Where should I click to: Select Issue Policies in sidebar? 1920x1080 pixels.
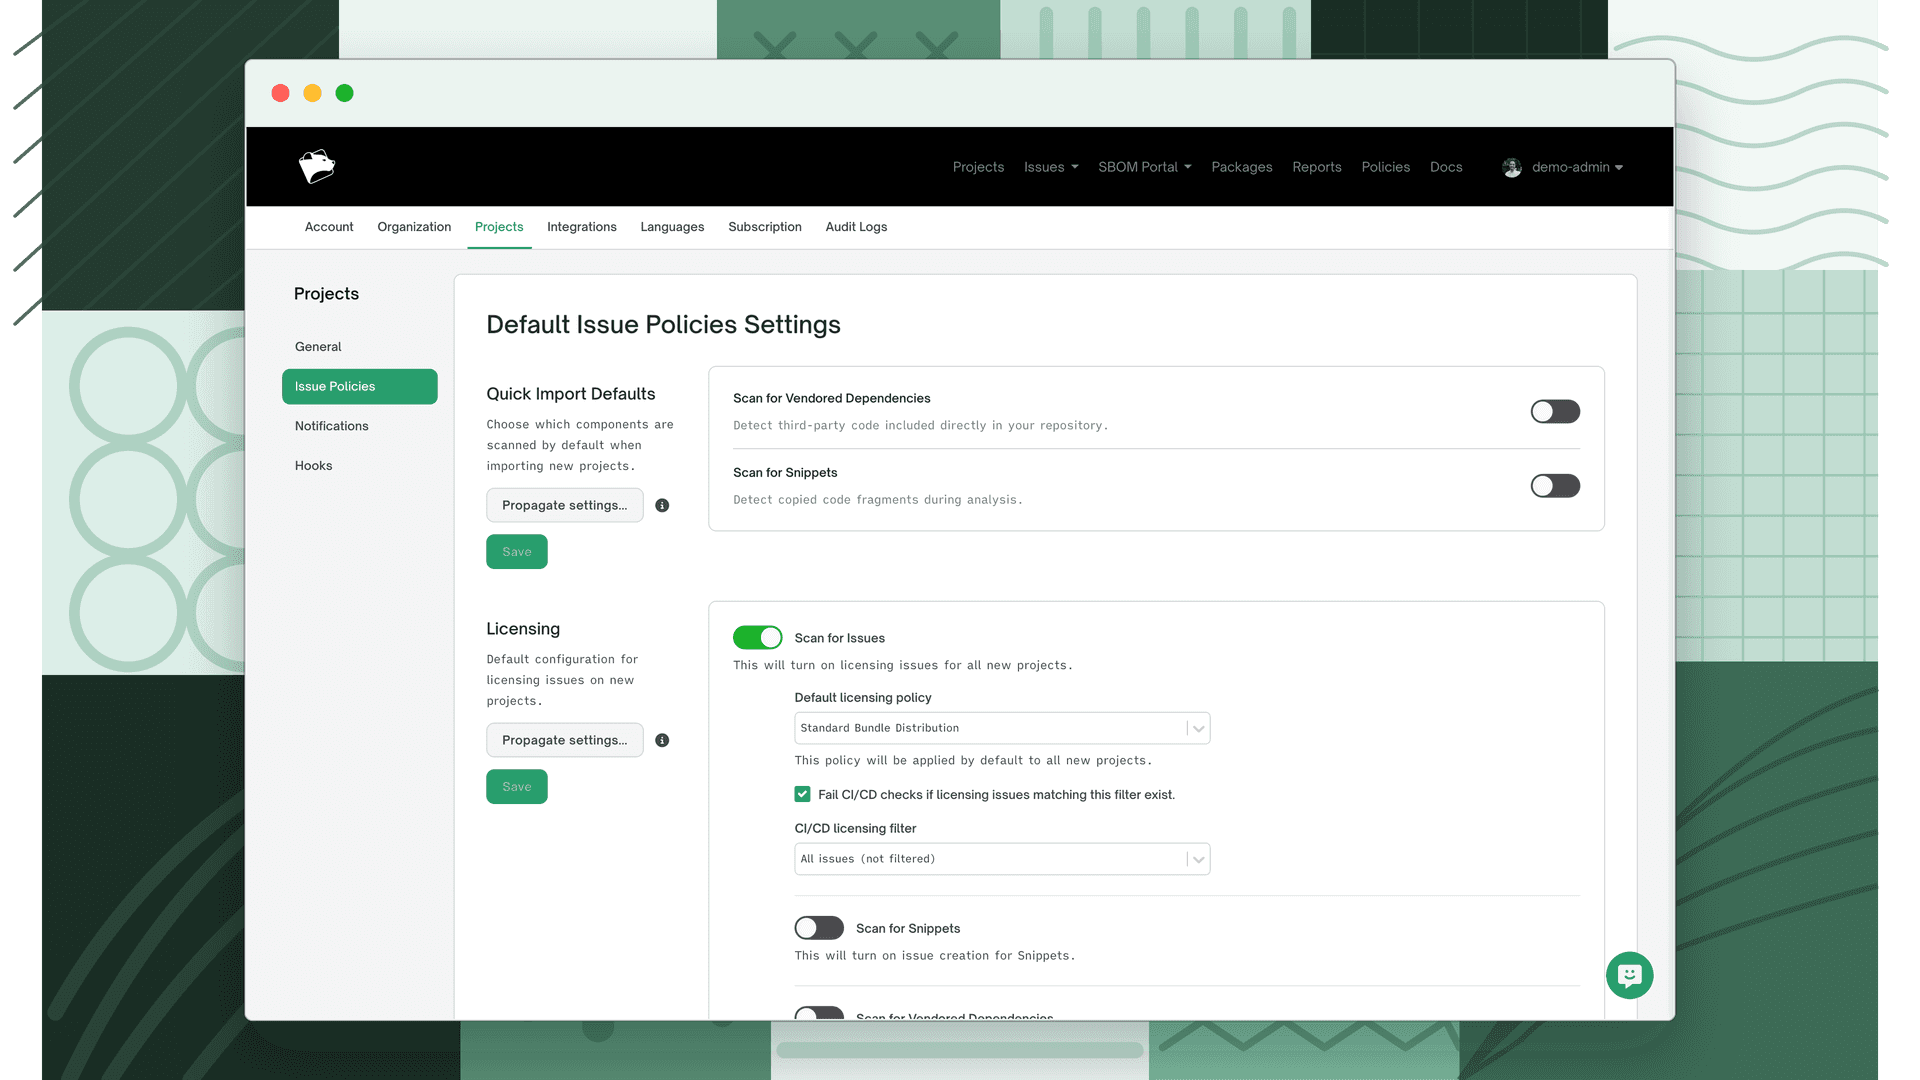(359, 387)
